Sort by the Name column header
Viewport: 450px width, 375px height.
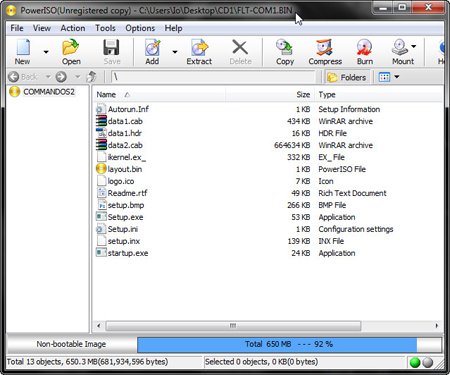159,95
